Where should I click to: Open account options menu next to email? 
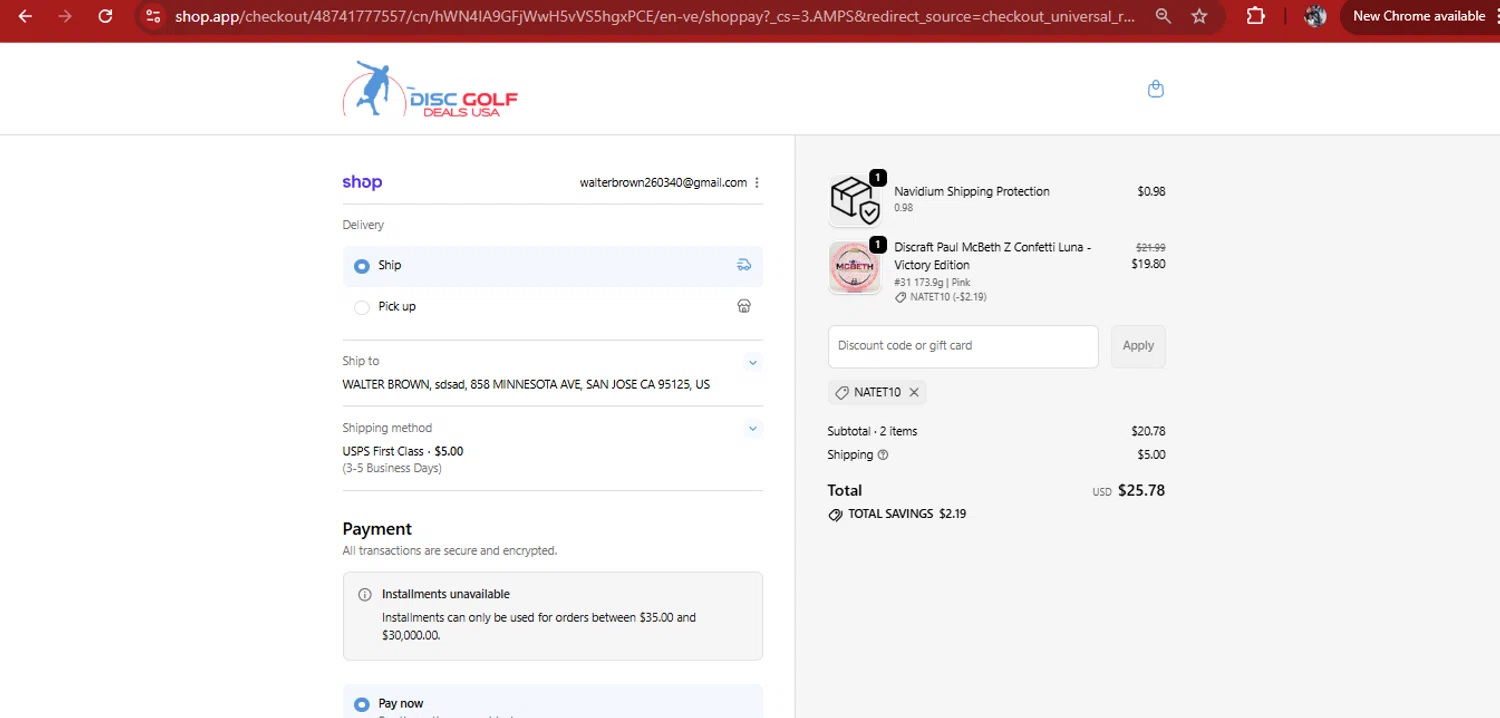point(757,182)
